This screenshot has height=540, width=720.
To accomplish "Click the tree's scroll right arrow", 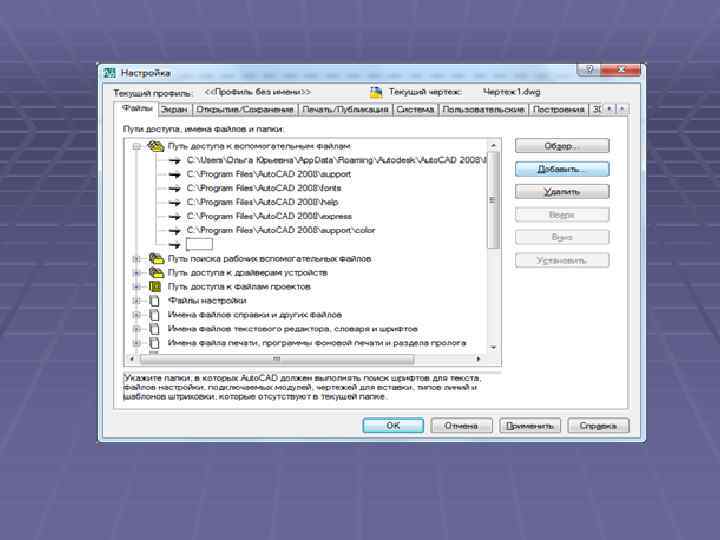I will coord(478,359).
